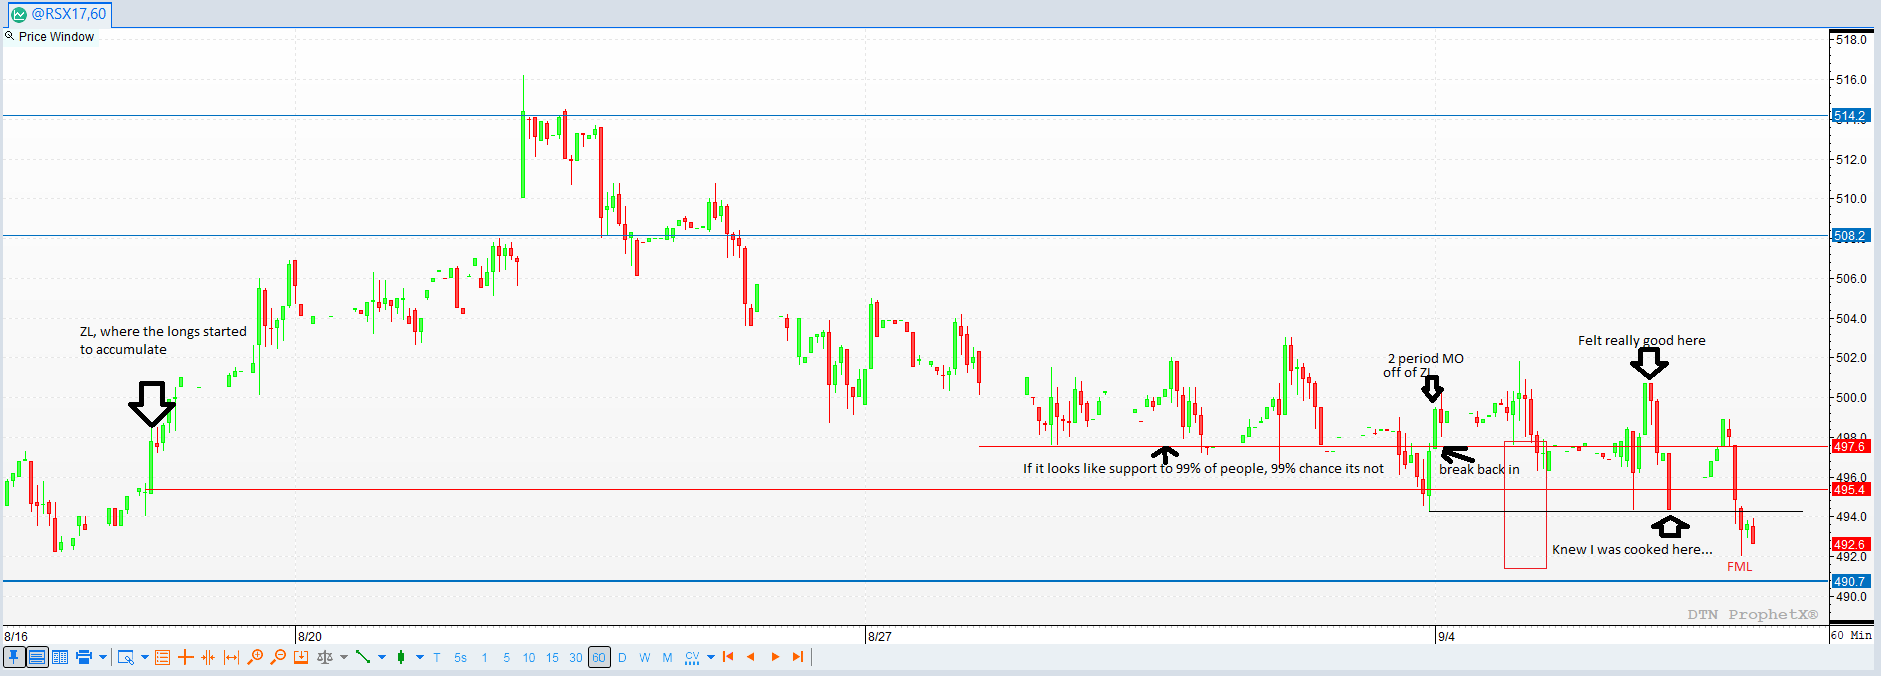Jump to last bar of chart

[798, 657]
